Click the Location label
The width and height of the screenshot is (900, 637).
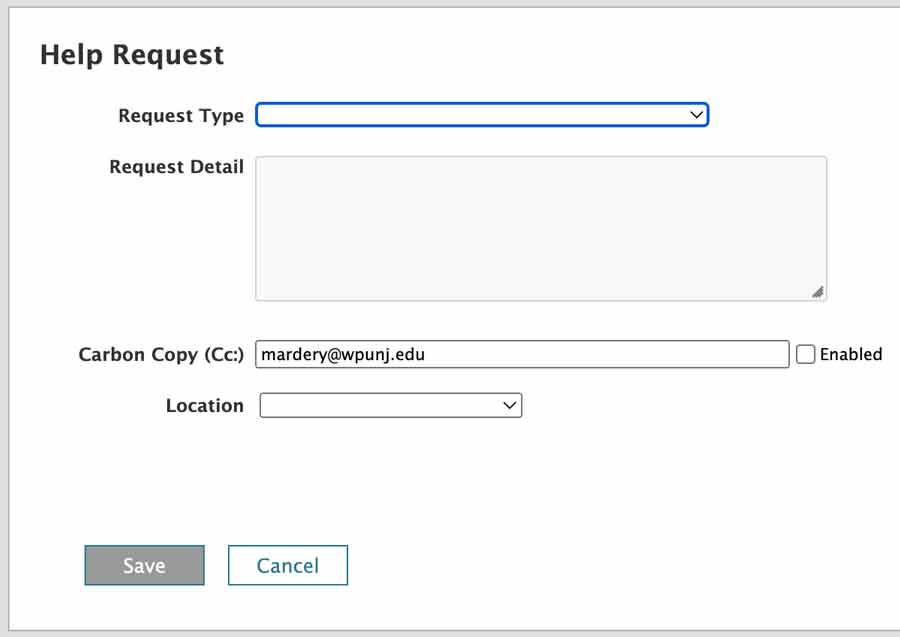click(204, 406)
